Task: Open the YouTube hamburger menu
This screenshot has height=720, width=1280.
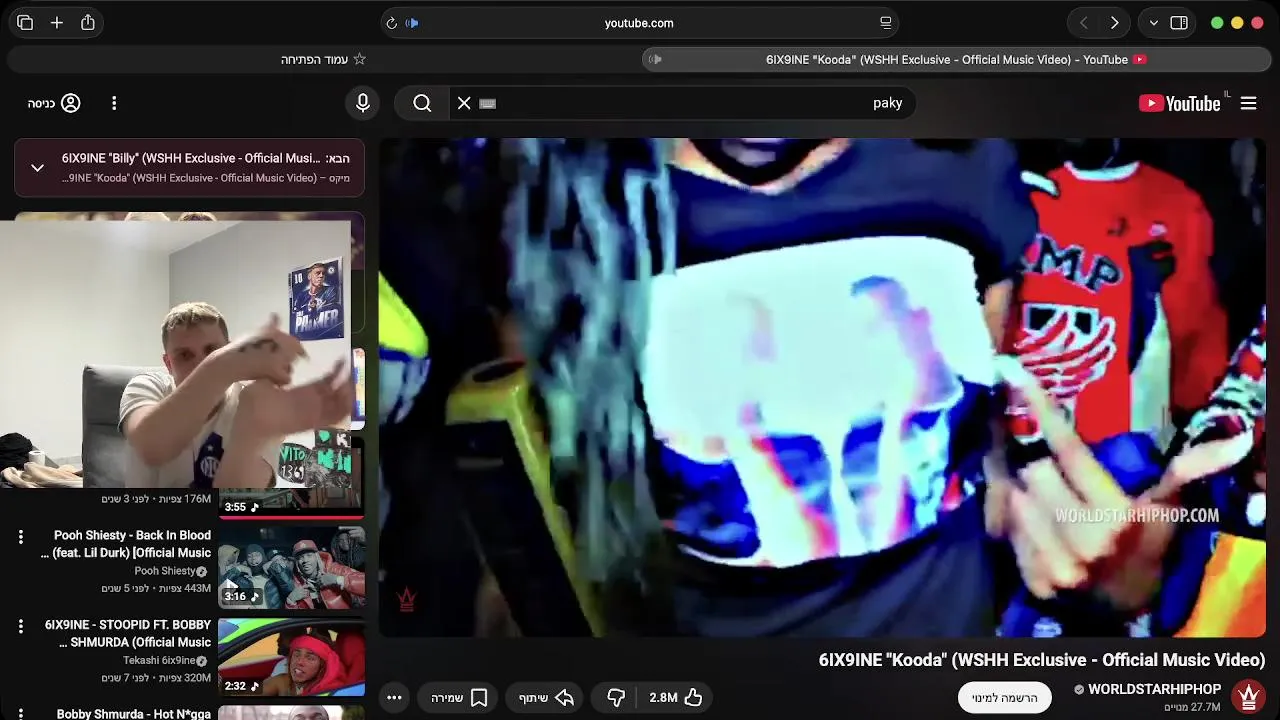Action: click(x=1248, y=103)
